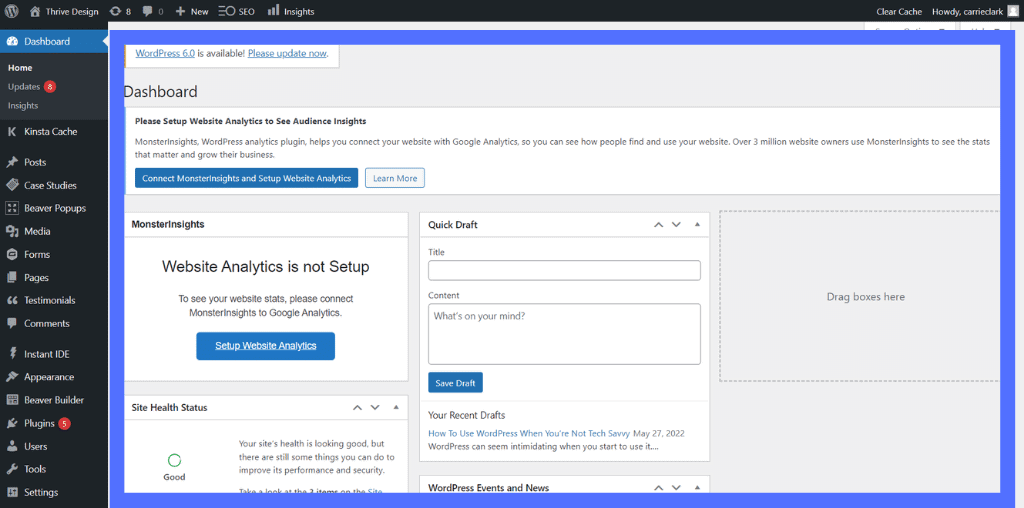This screenshot has width=1024, height=508.
Task: Open the recent draft How To Use WordPress link
Action: tap(529, 433)
